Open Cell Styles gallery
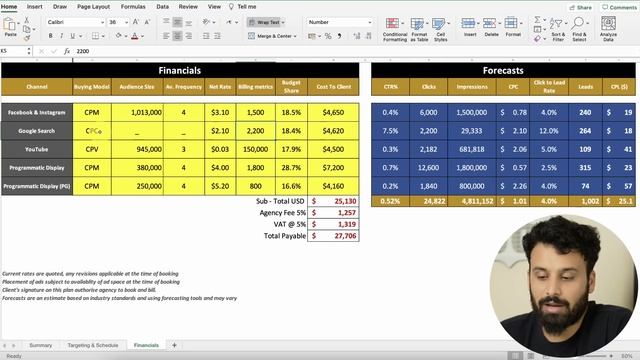The image size is (640, 360). coord(440,29)
